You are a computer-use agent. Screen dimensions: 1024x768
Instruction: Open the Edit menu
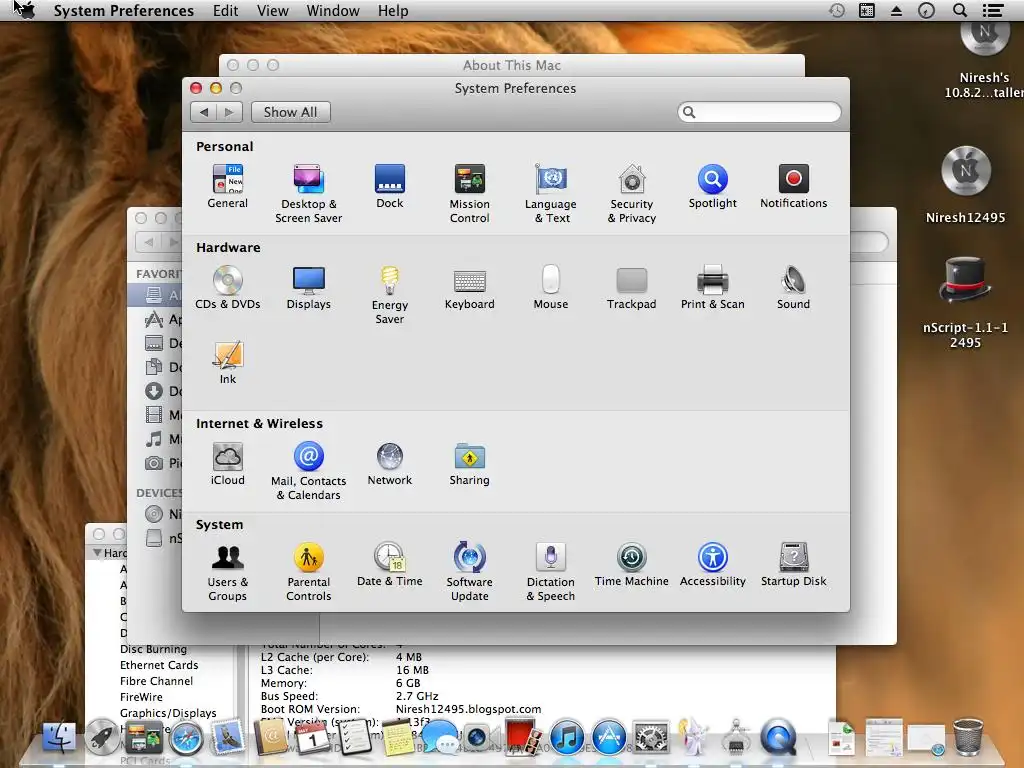point(225,11)
